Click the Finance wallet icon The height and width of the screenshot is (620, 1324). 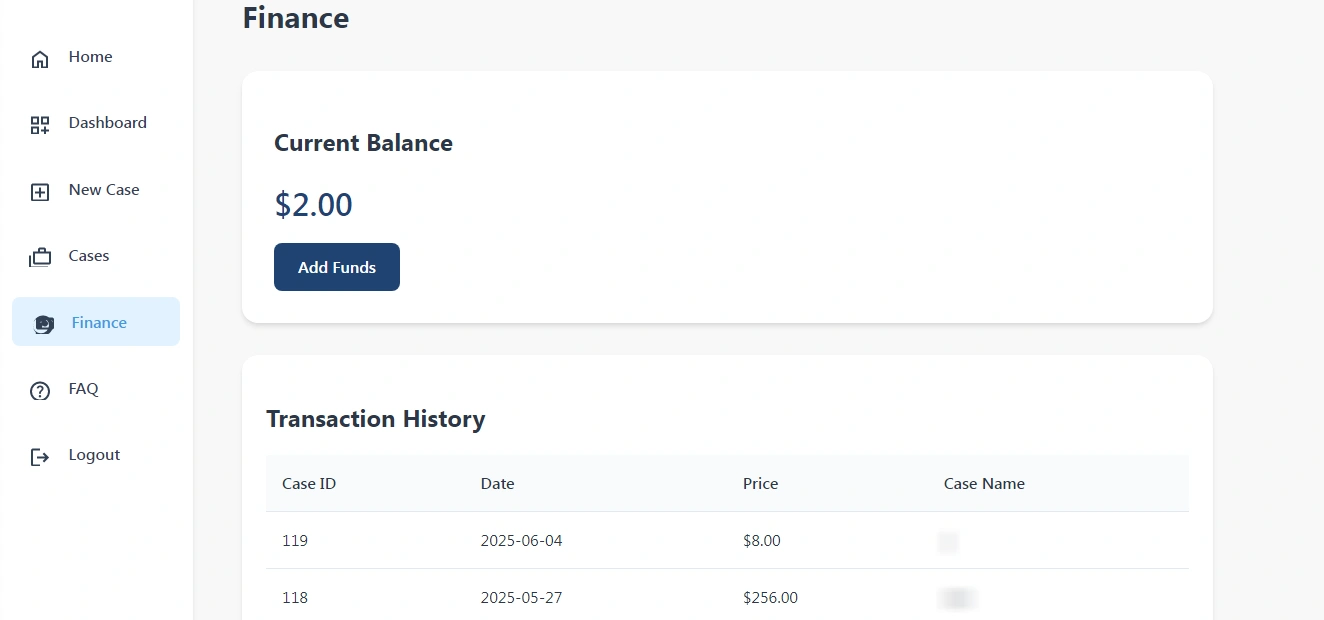(x=43, y=324)
